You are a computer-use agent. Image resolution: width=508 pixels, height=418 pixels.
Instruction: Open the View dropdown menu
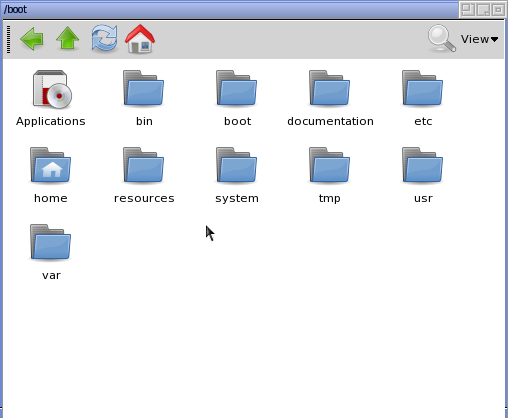pos(479,39)
